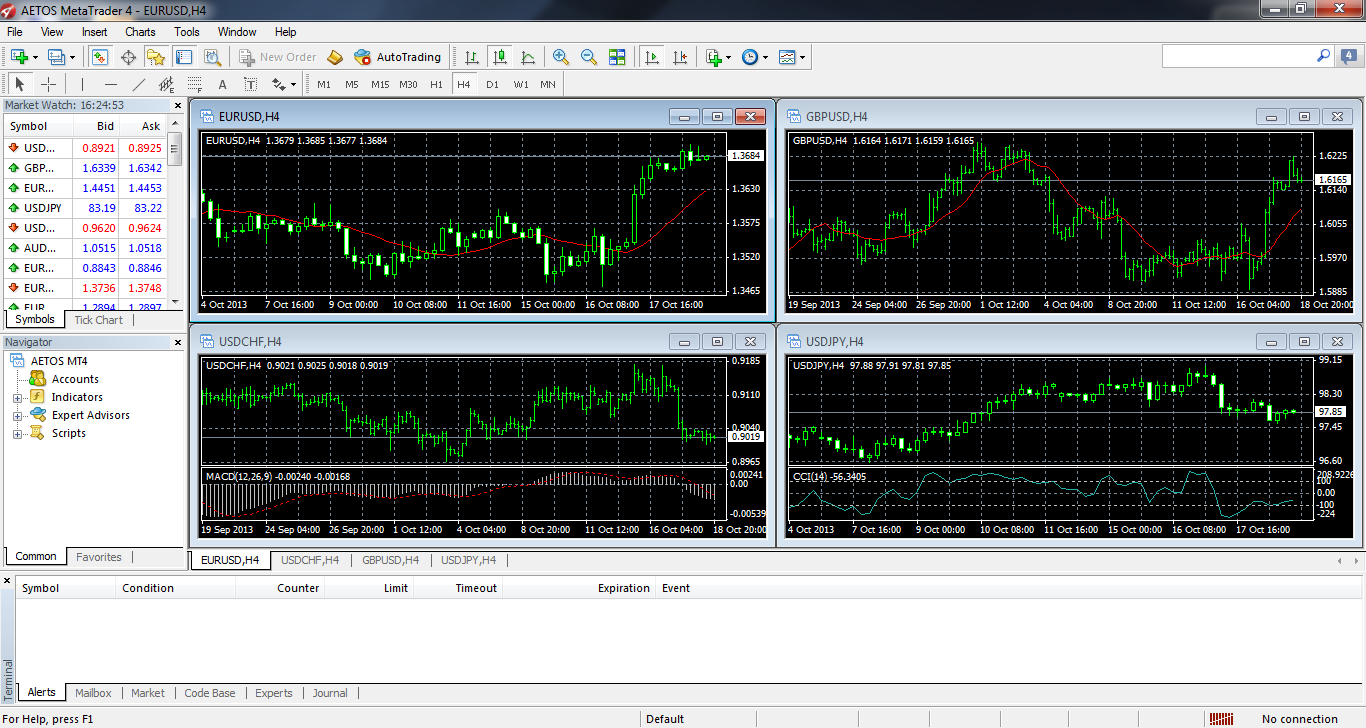Toggle the Terminal panel toolbar icon
1366x728 pixels.
pyautogui.click(x=183, y=57)
